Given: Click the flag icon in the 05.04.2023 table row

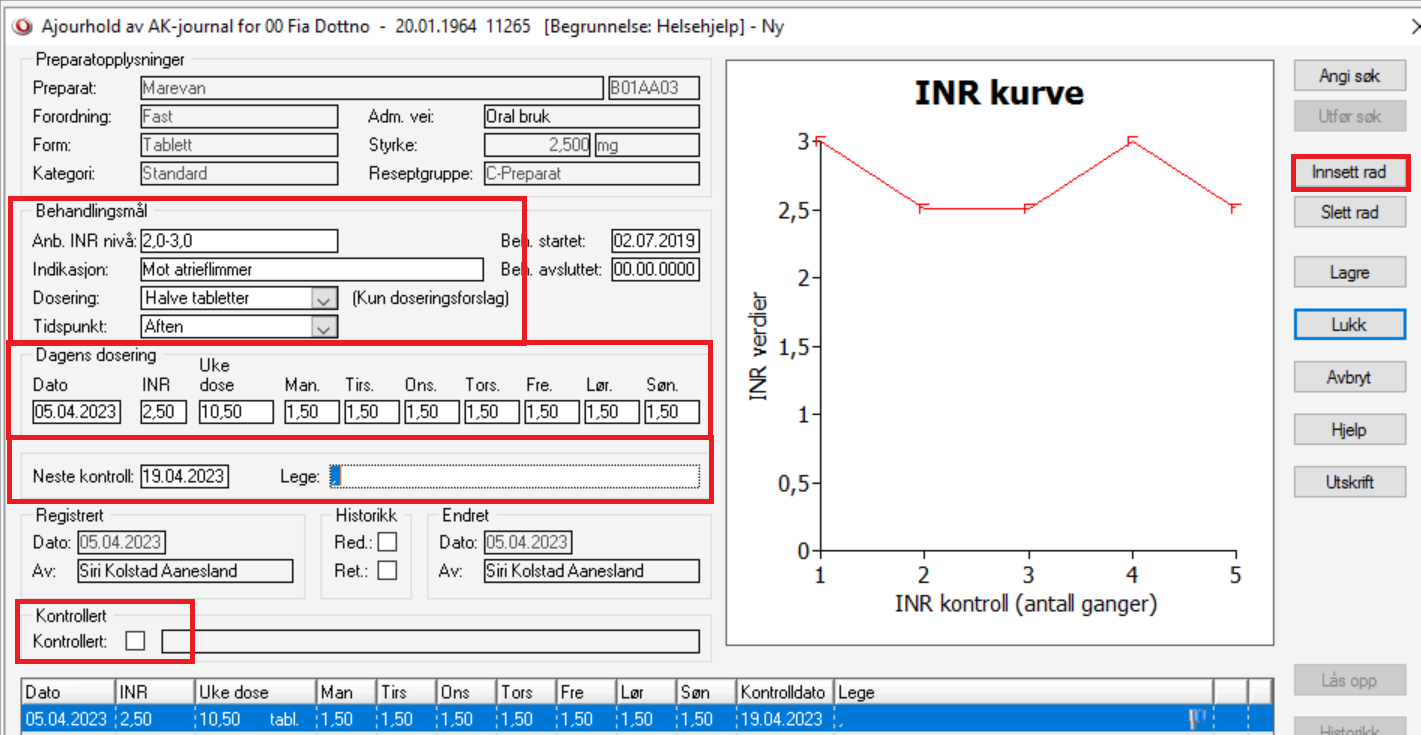Looking at the screenshot, I should click(1195, 718).
